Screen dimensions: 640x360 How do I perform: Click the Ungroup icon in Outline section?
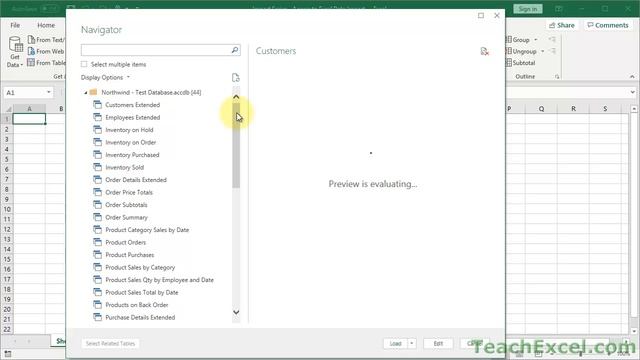point(509,51)
